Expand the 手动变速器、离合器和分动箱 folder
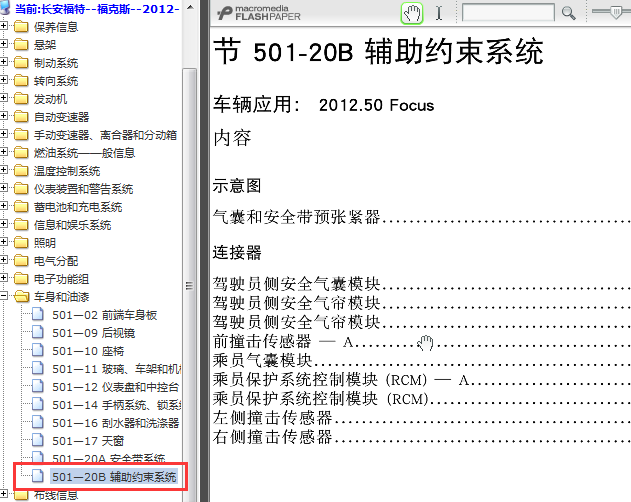631x502 pixels. (x=4, y=134)
